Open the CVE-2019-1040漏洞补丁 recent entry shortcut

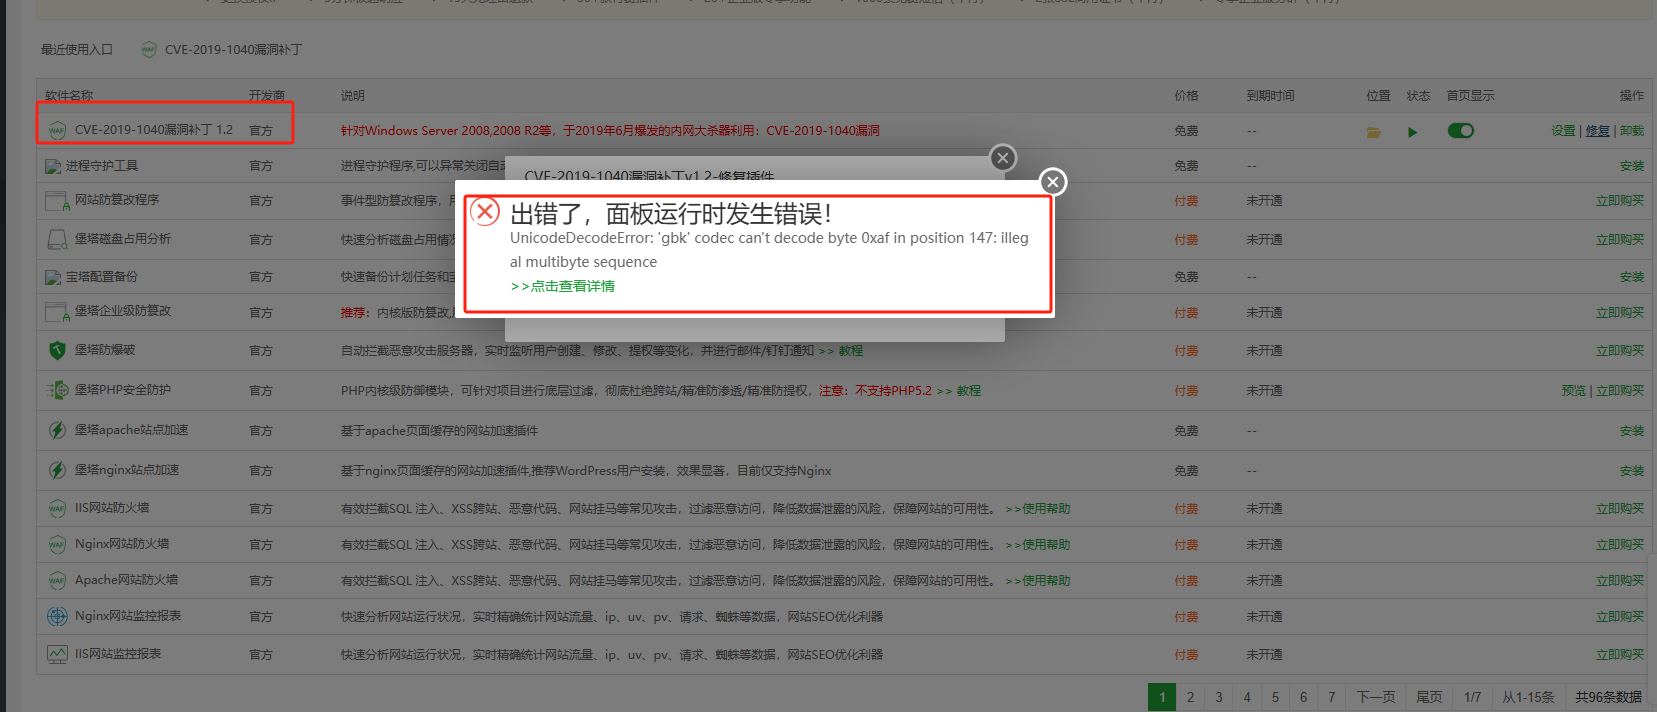(x=233, y=49)
